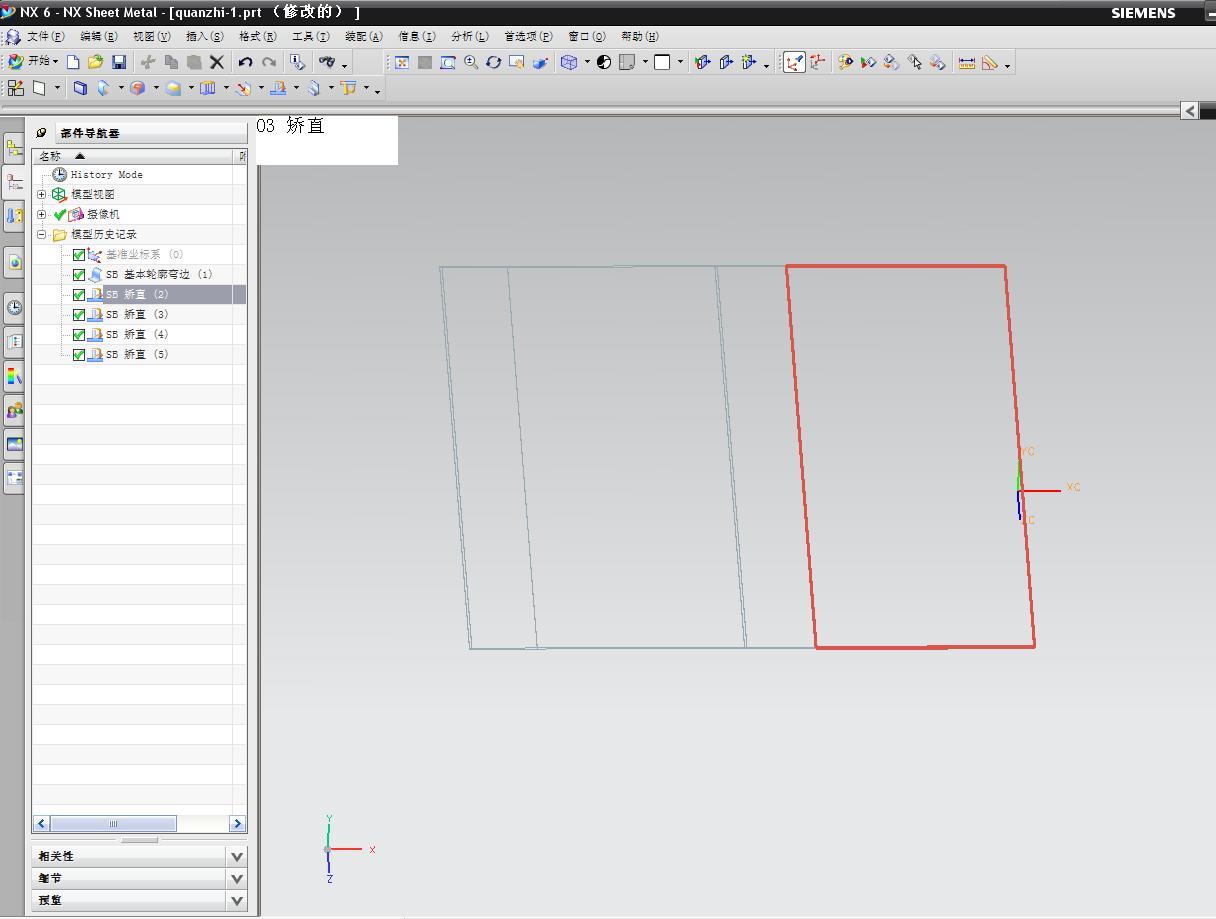Click the navigator scroll right arrow
The height and width of the screenshot is (919, 1216).
[x=238, y=824]
